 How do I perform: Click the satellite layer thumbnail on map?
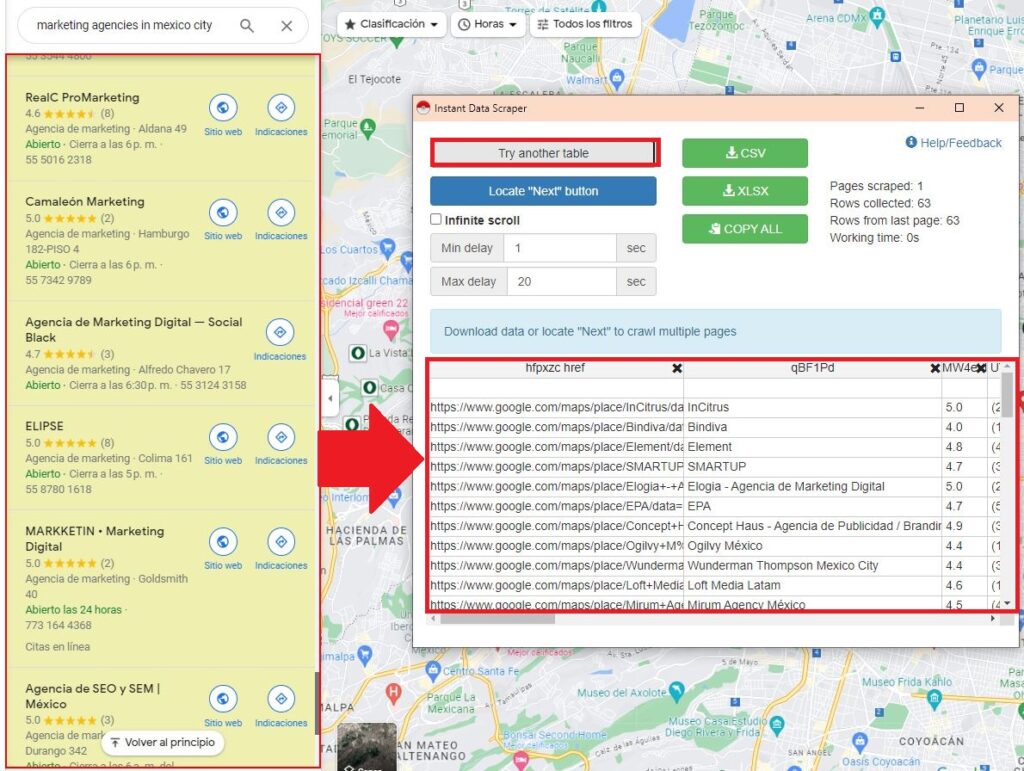pyautogui.click(x=366, y=746)
